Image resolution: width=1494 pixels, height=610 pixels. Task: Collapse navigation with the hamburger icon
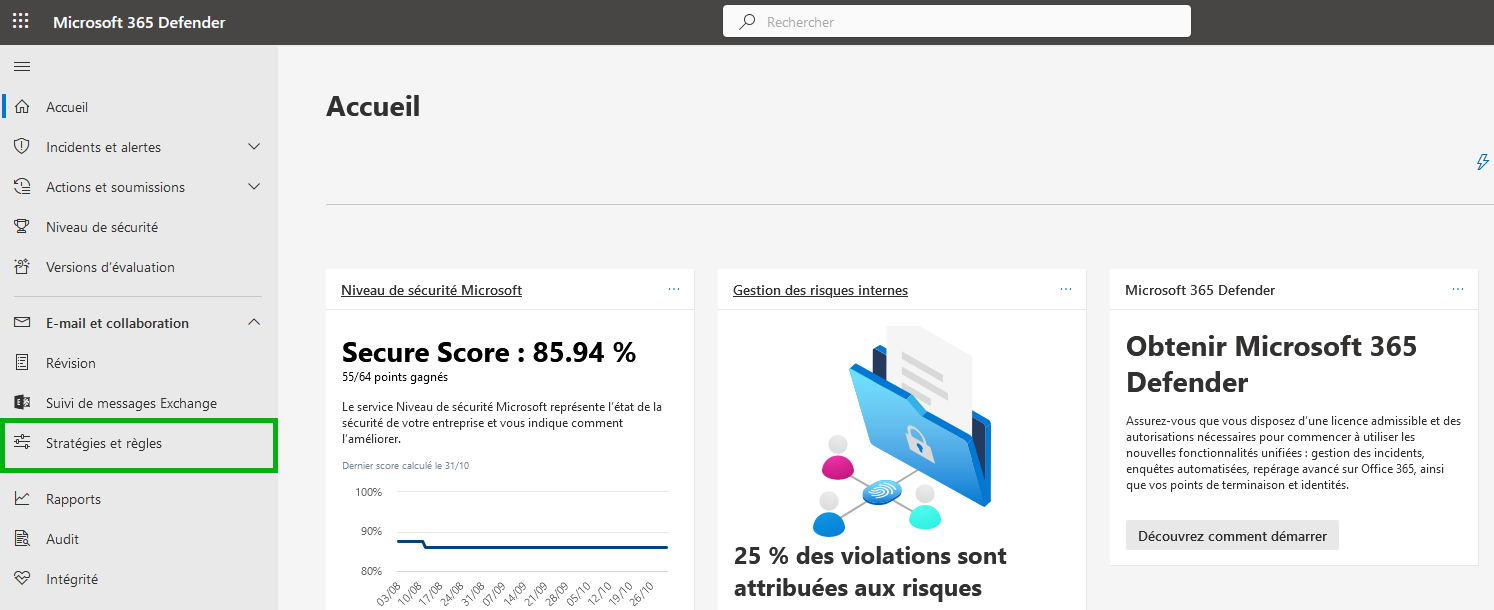22,67
